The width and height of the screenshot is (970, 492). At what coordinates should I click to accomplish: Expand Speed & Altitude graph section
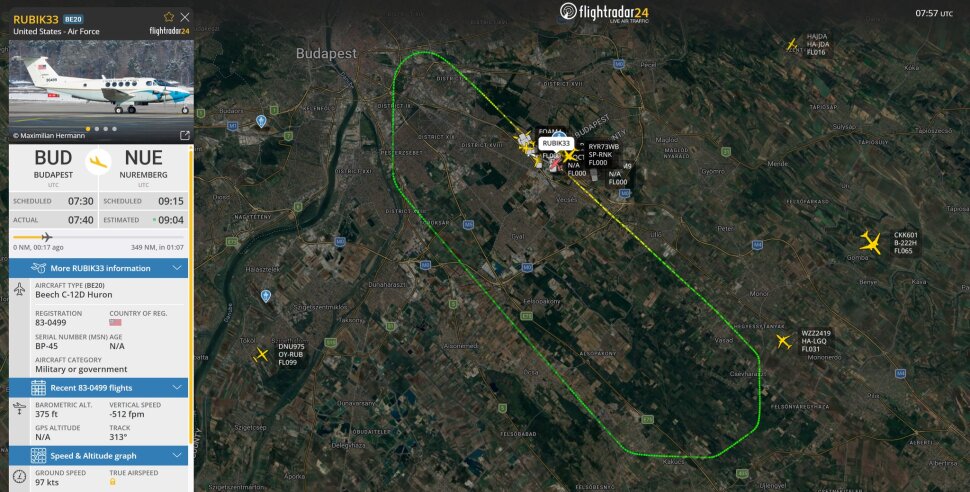tap(98, 455)
